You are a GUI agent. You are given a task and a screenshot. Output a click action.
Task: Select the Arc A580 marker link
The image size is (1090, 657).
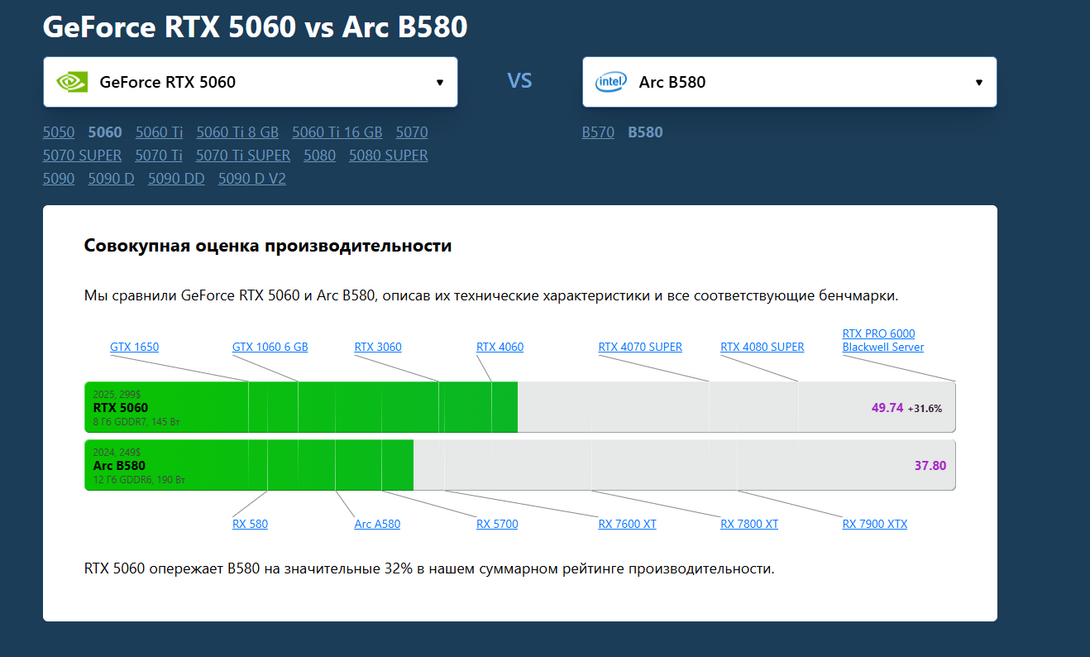tap(377, 523)
